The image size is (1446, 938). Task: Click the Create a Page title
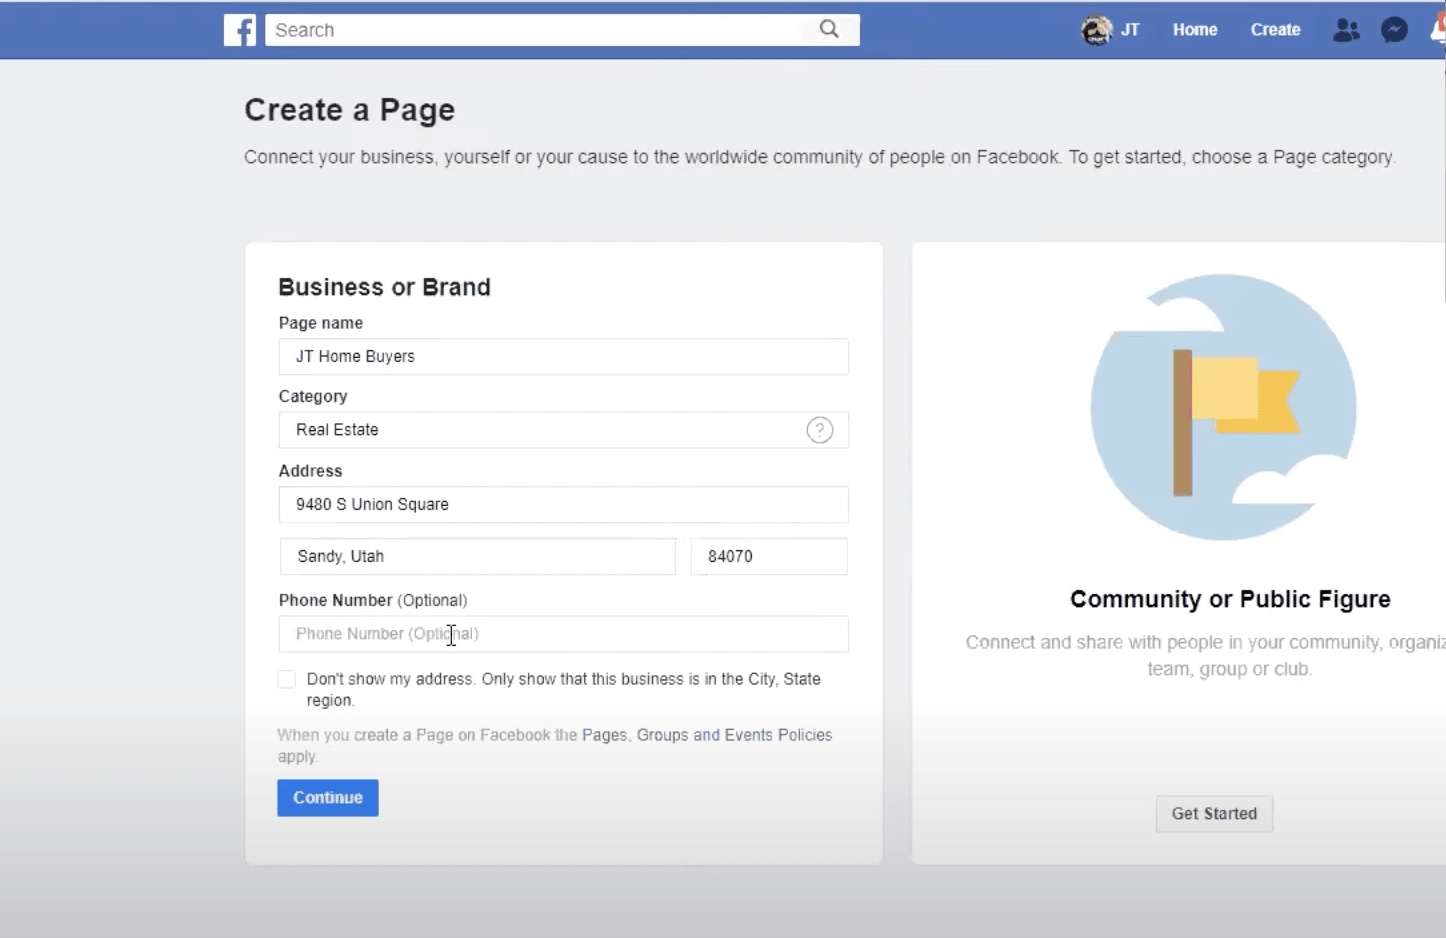pyautogui.click(x=350, y=110)
